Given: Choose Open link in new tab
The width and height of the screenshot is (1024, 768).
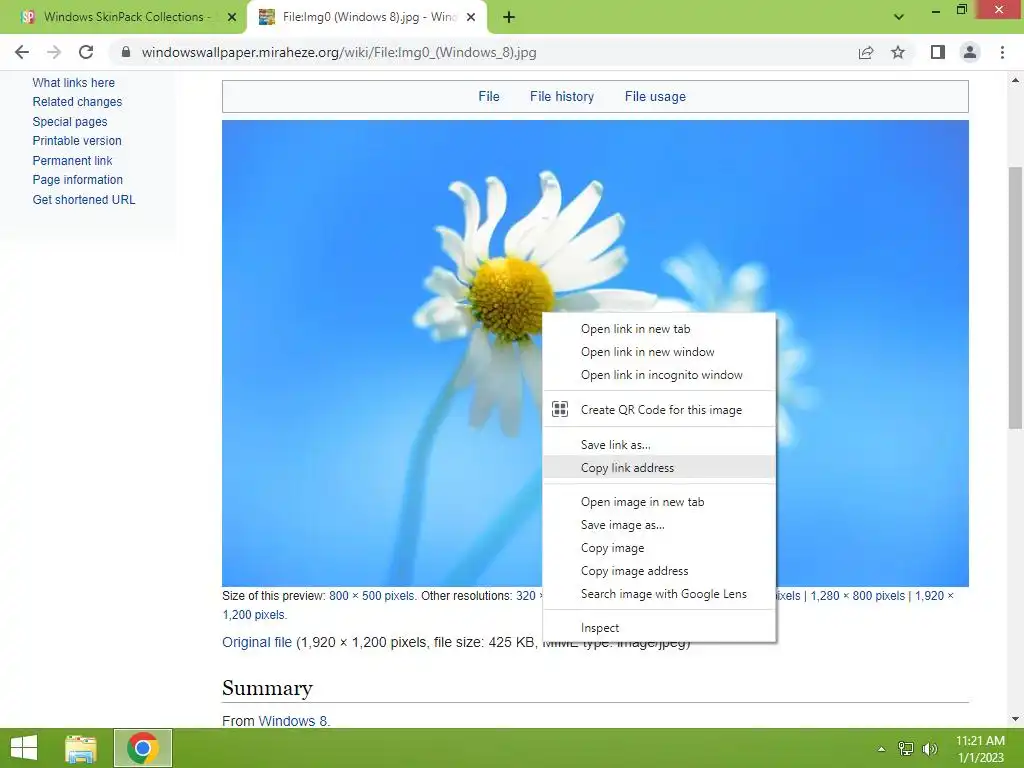Looking at the screenshot, I should click(x=659, y=329).
